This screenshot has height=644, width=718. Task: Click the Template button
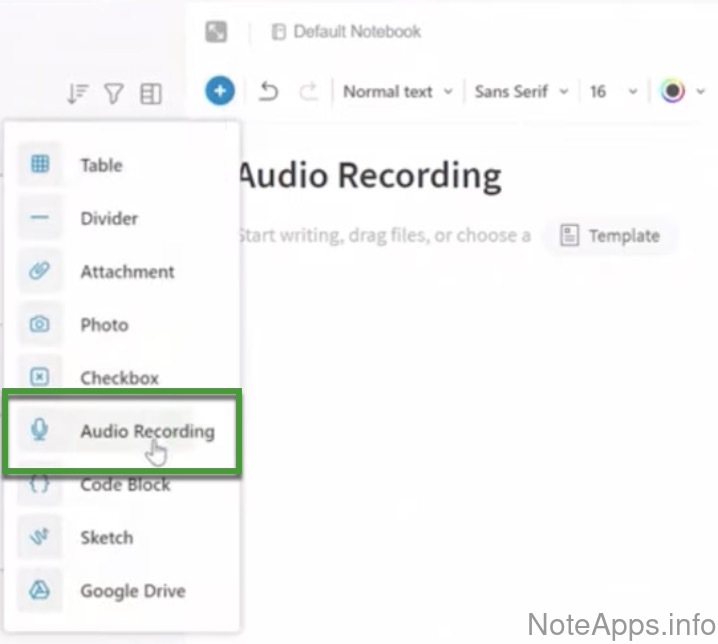click(x=610, y=236)
